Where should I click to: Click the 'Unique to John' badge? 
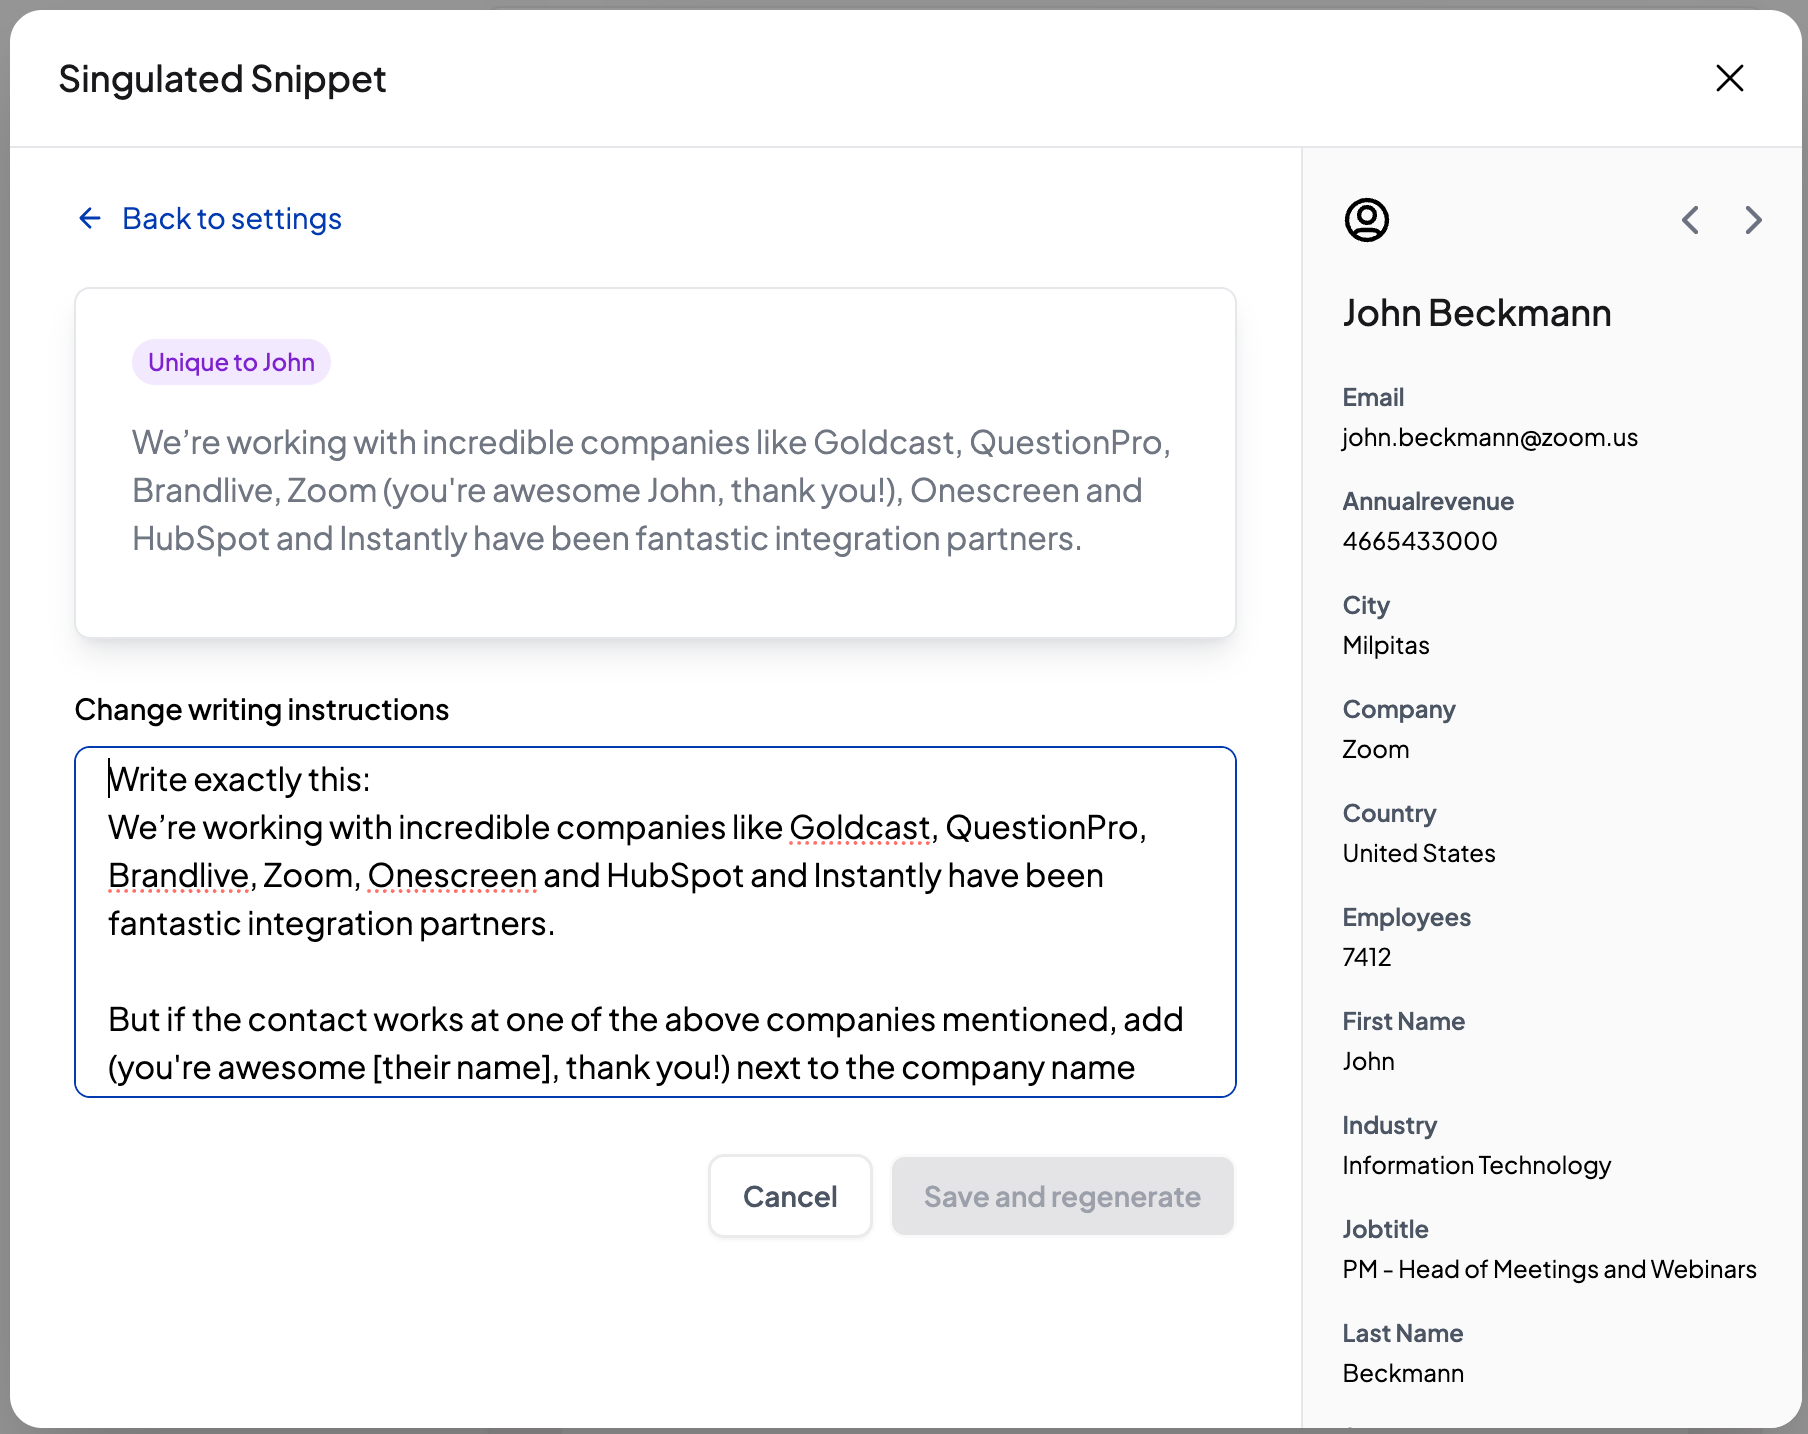[x=231, y=362]
